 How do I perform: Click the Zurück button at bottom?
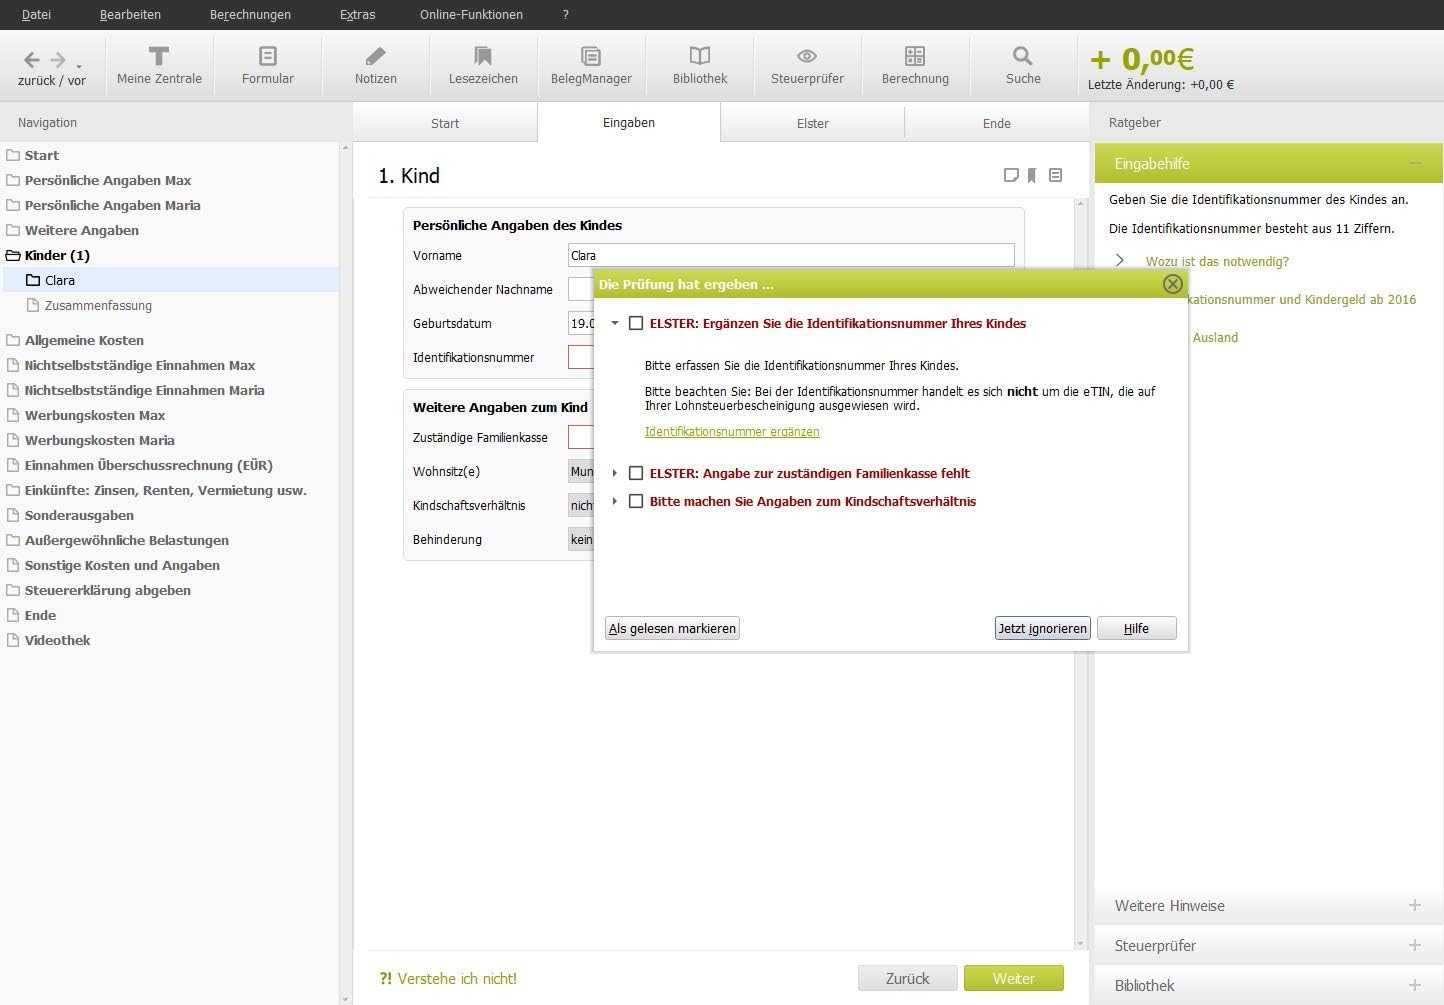(908, 978)
